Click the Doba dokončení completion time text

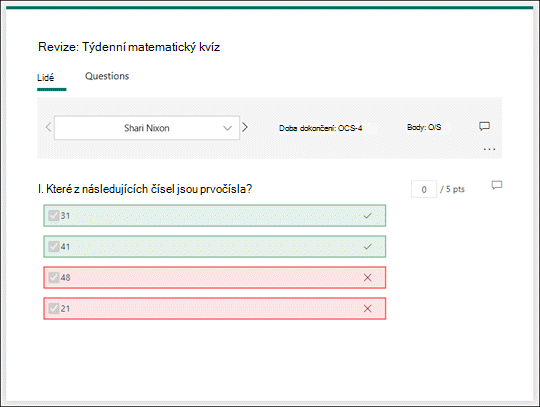coord(321,128)
